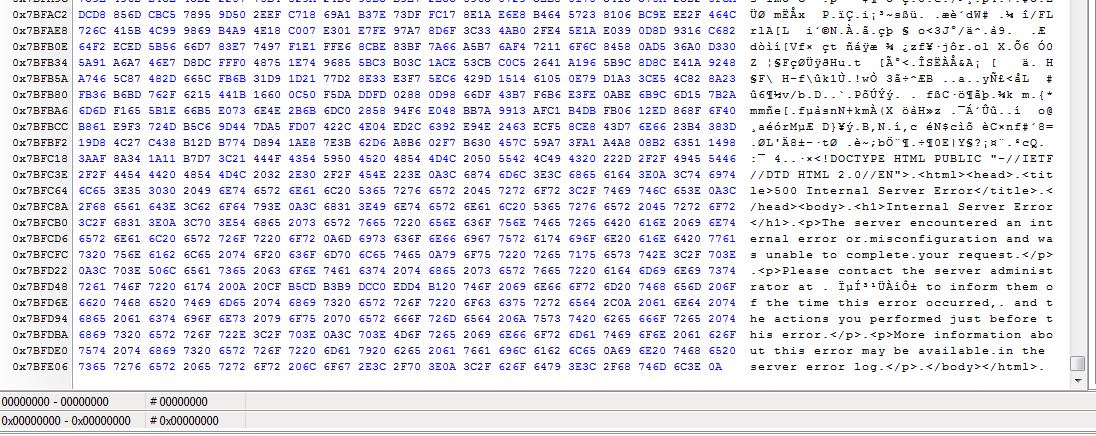The height and width of the screenshot is (436, 1096).
Task: Select address 0x7BFE06 in the offset column
Action: pyautogui.click(x=40, y=367)
